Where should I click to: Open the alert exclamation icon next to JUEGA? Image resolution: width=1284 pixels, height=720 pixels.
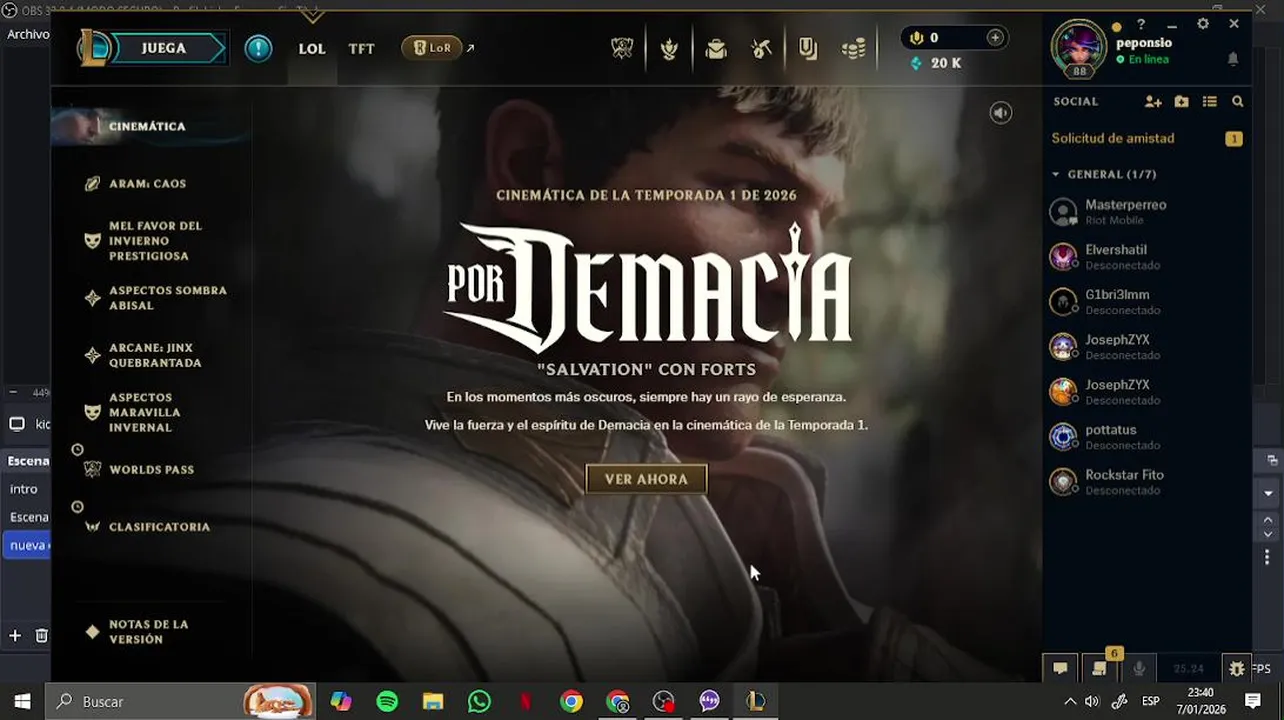(x=258, y=48)
